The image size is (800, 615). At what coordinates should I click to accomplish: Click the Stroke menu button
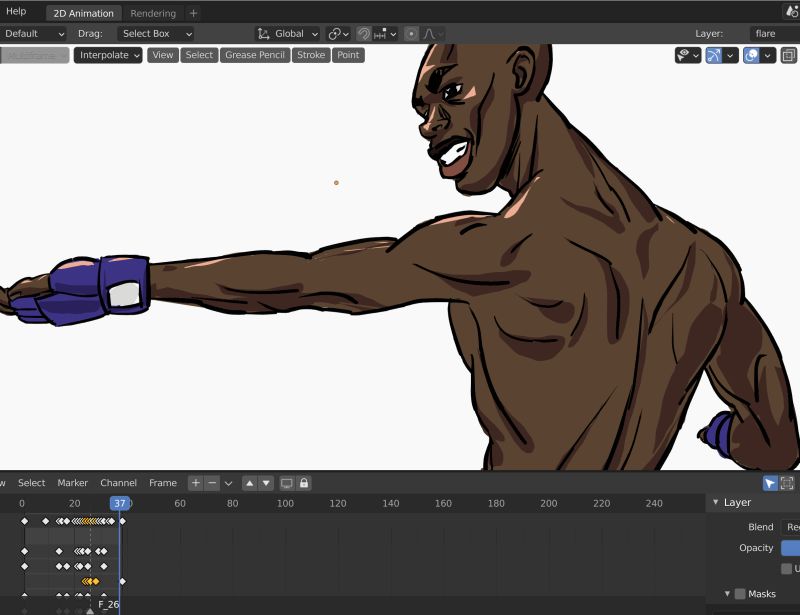311,55
